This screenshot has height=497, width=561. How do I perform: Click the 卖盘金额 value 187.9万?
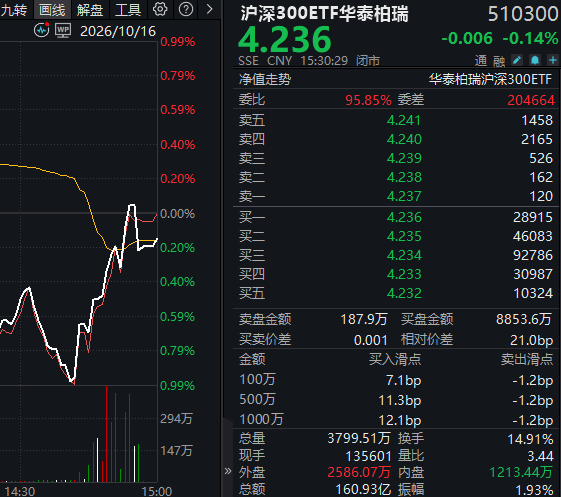[364, 319]
